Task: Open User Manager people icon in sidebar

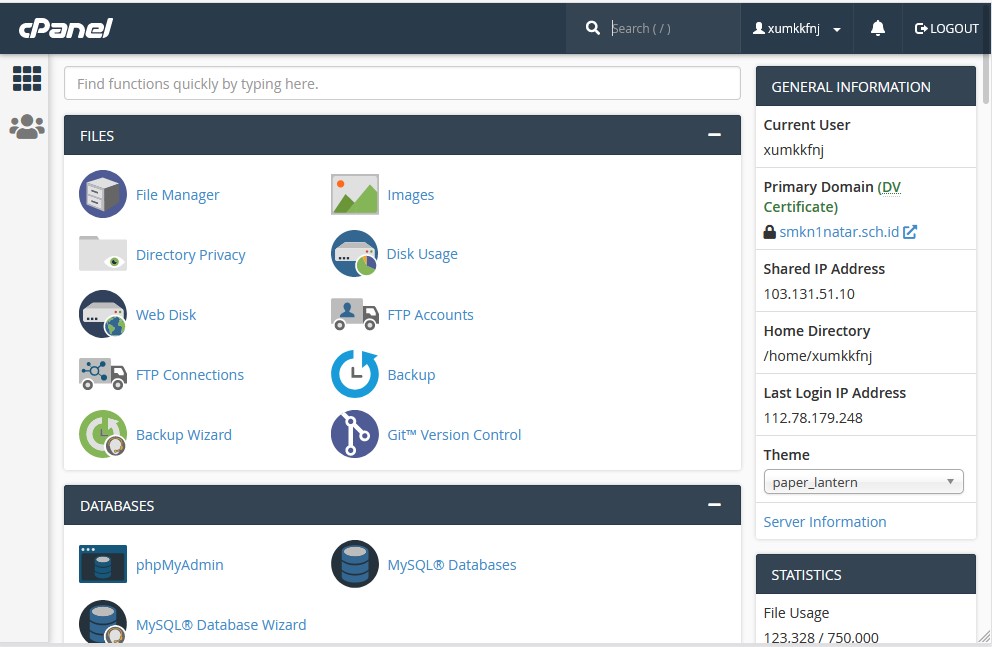Action: [x=27, y=126]
